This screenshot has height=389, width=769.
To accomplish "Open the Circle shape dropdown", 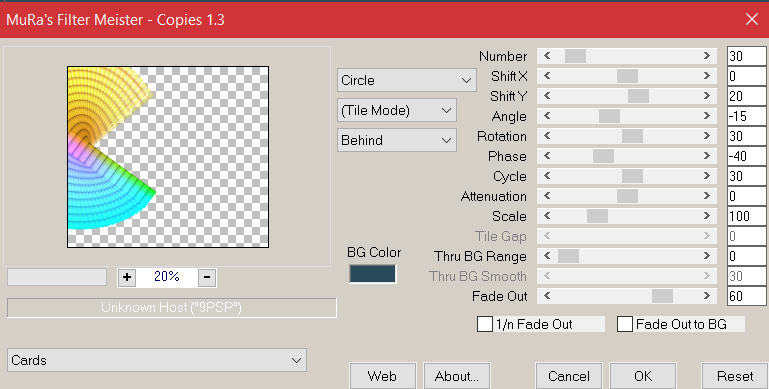I will (x=407, y=80).
